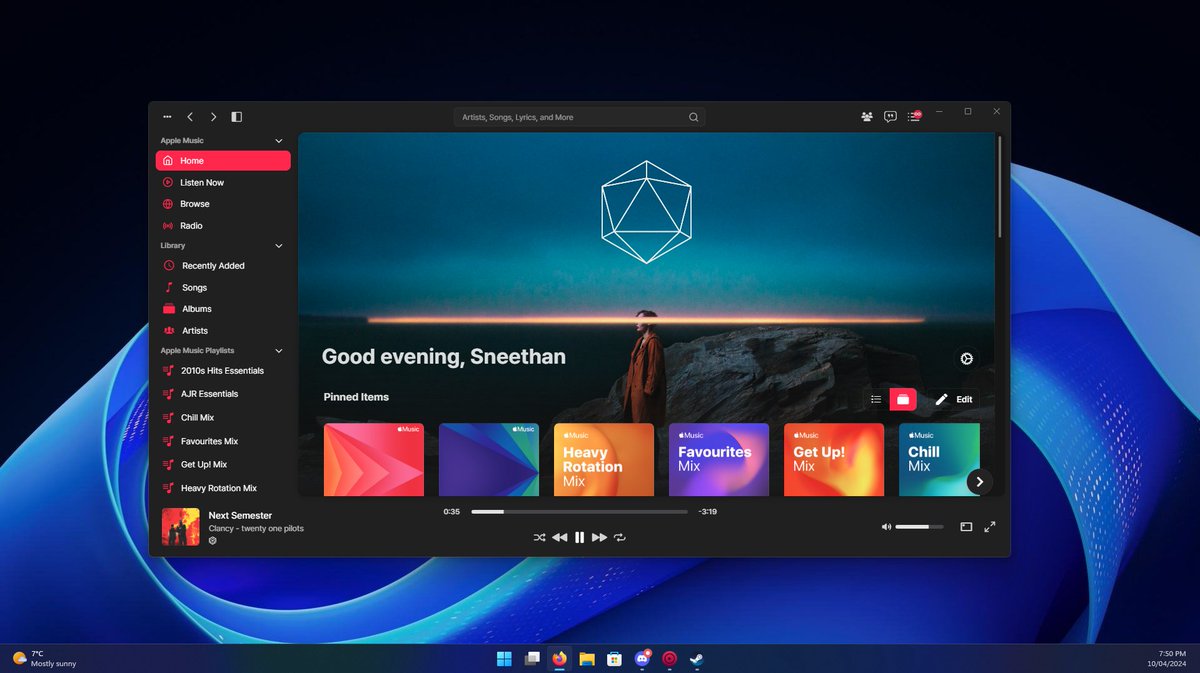Image resolution: width=1200 pixels, height=673 pixels.
Task: Switch pinned items to list view
Action: click(876, 399)
